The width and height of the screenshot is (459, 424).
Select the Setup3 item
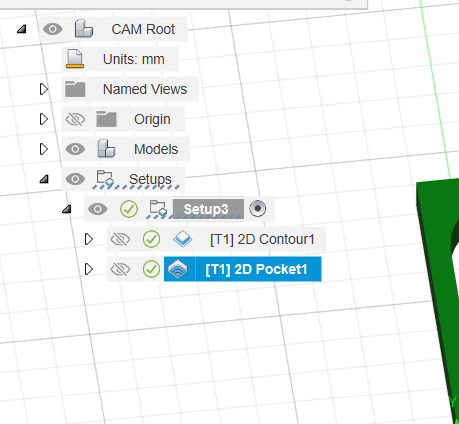pyautogui.click(x=206, y=209)
